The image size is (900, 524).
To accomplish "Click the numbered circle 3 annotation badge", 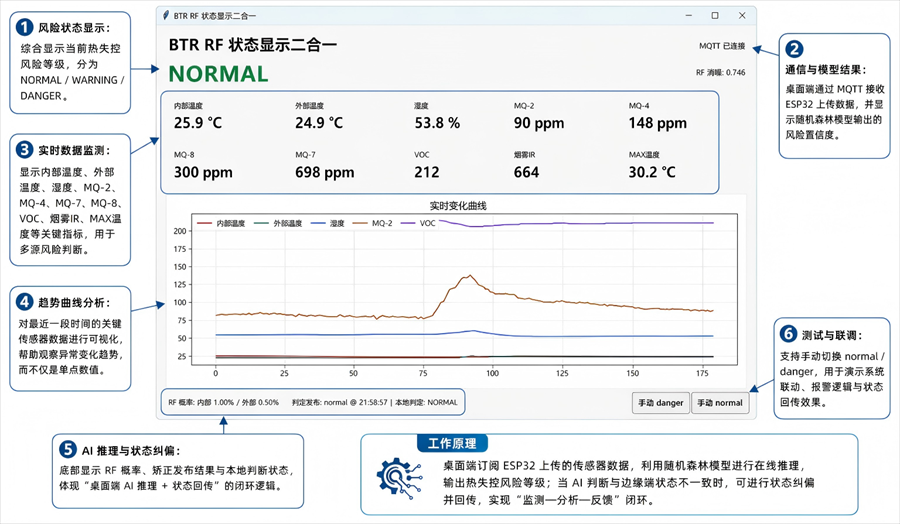I will [x=25, y=150].
